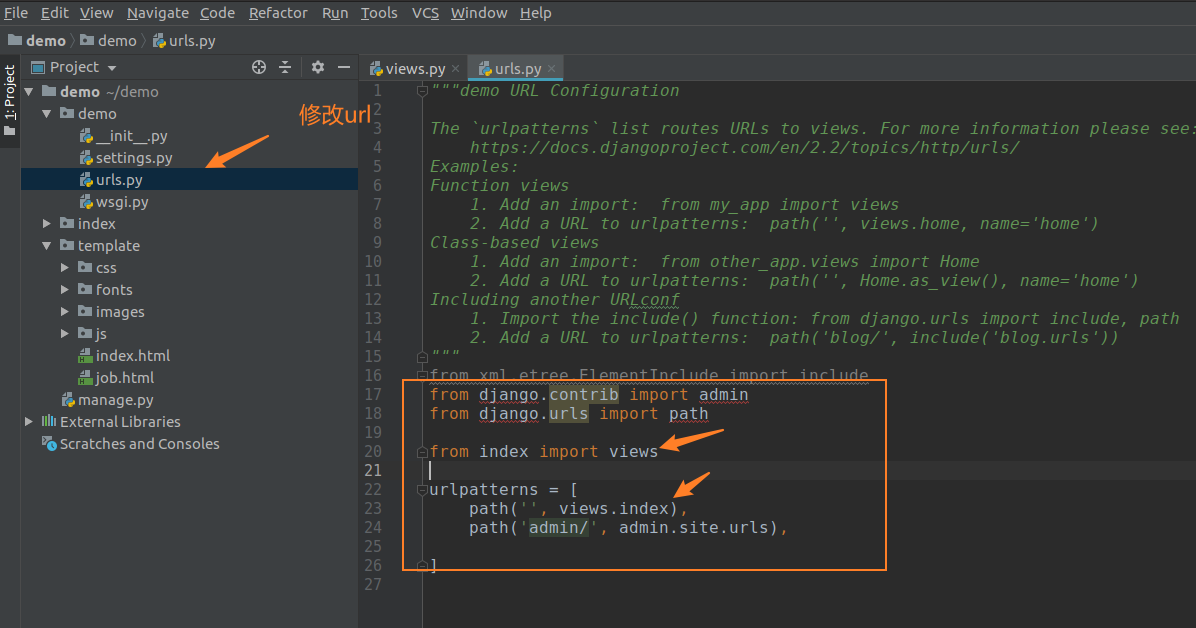This screenshot has height=628, width=1196.
Task: Open the Refactor menu
Action: [278, 13]
